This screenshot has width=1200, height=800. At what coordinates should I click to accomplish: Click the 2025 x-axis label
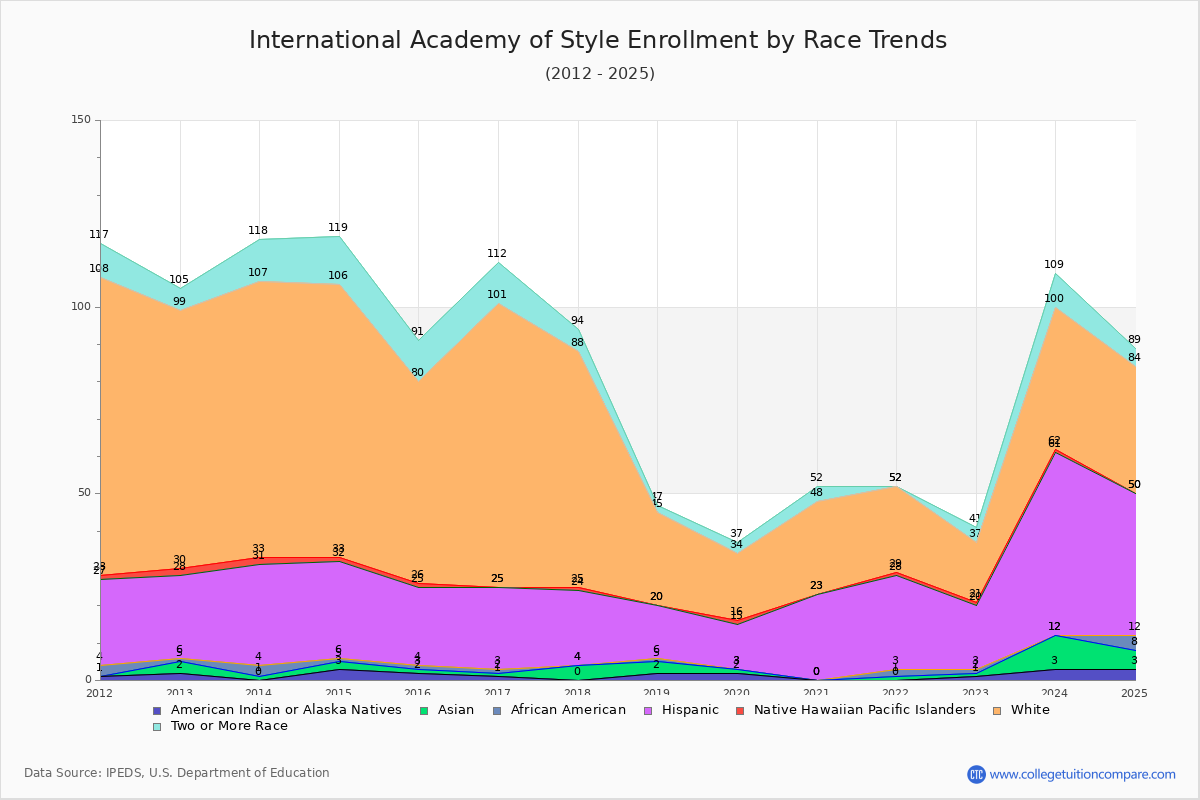click(1134, 693)
